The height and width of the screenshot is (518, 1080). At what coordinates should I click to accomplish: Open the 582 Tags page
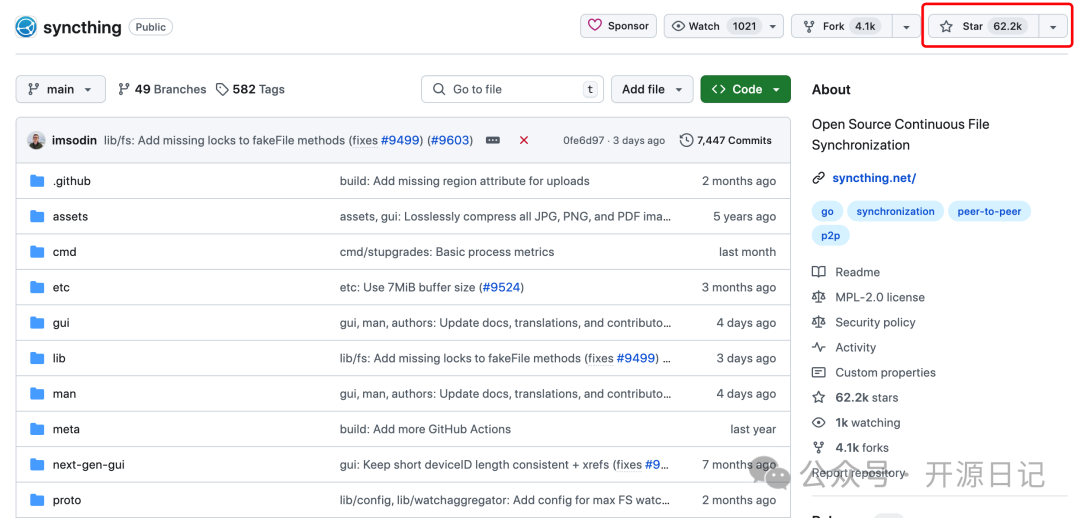(x=250, y=89)
